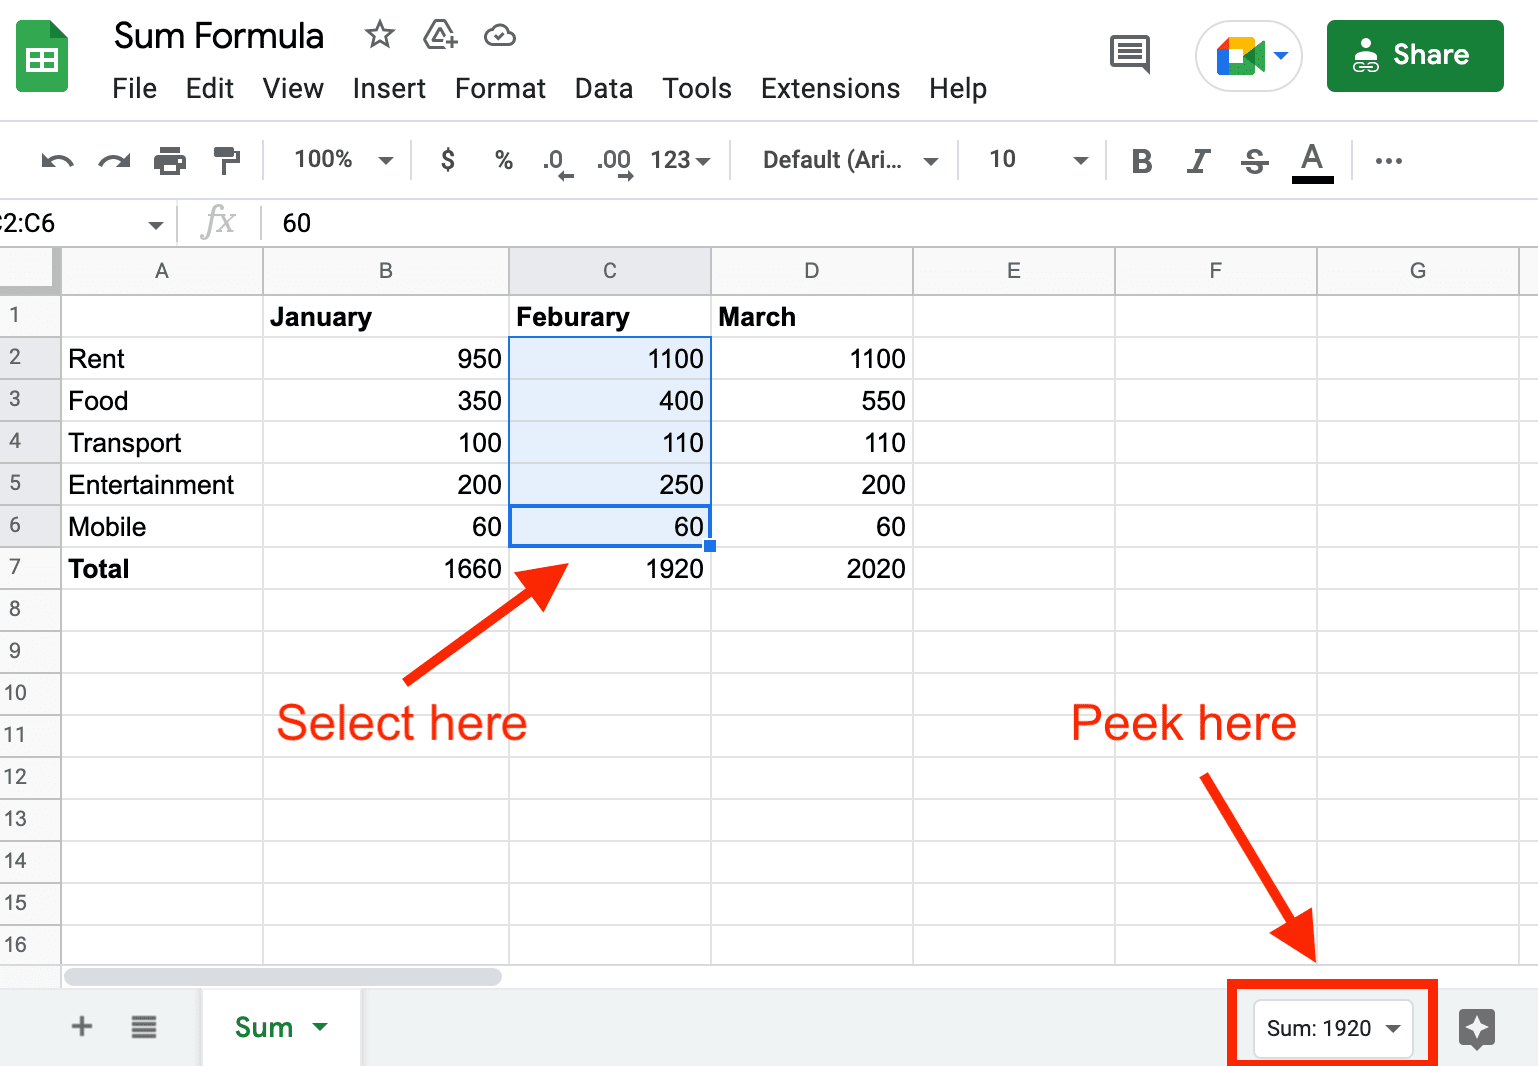Toggle italic formatting

1198,161
